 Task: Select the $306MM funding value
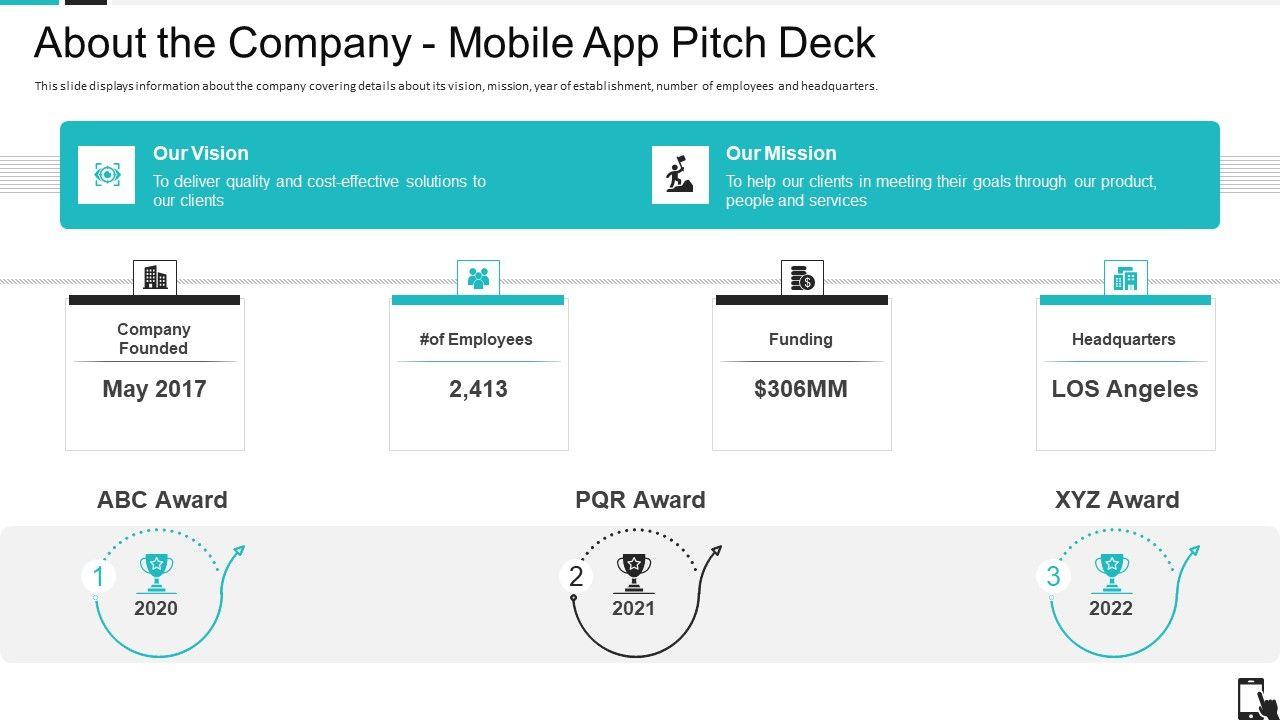(x=801, y=389)
